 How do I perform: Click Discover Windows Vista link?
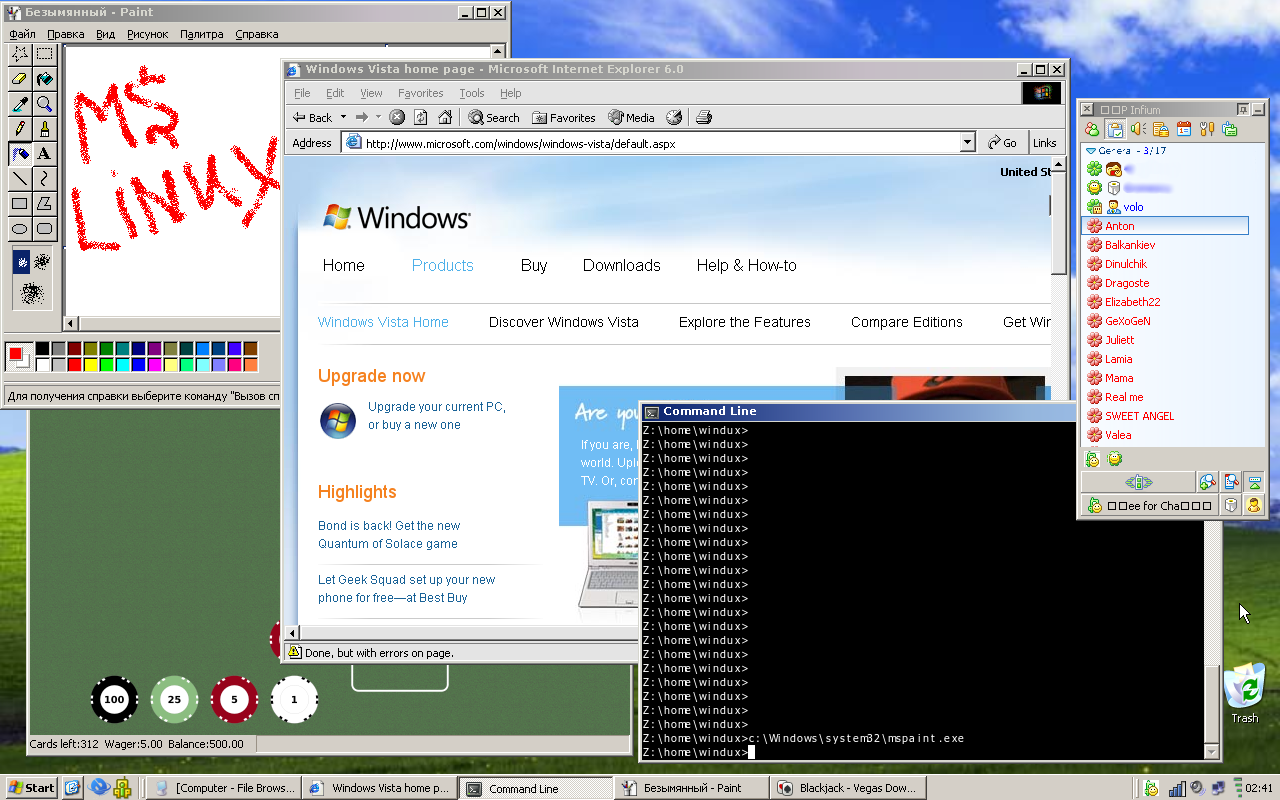pos(563,322)
